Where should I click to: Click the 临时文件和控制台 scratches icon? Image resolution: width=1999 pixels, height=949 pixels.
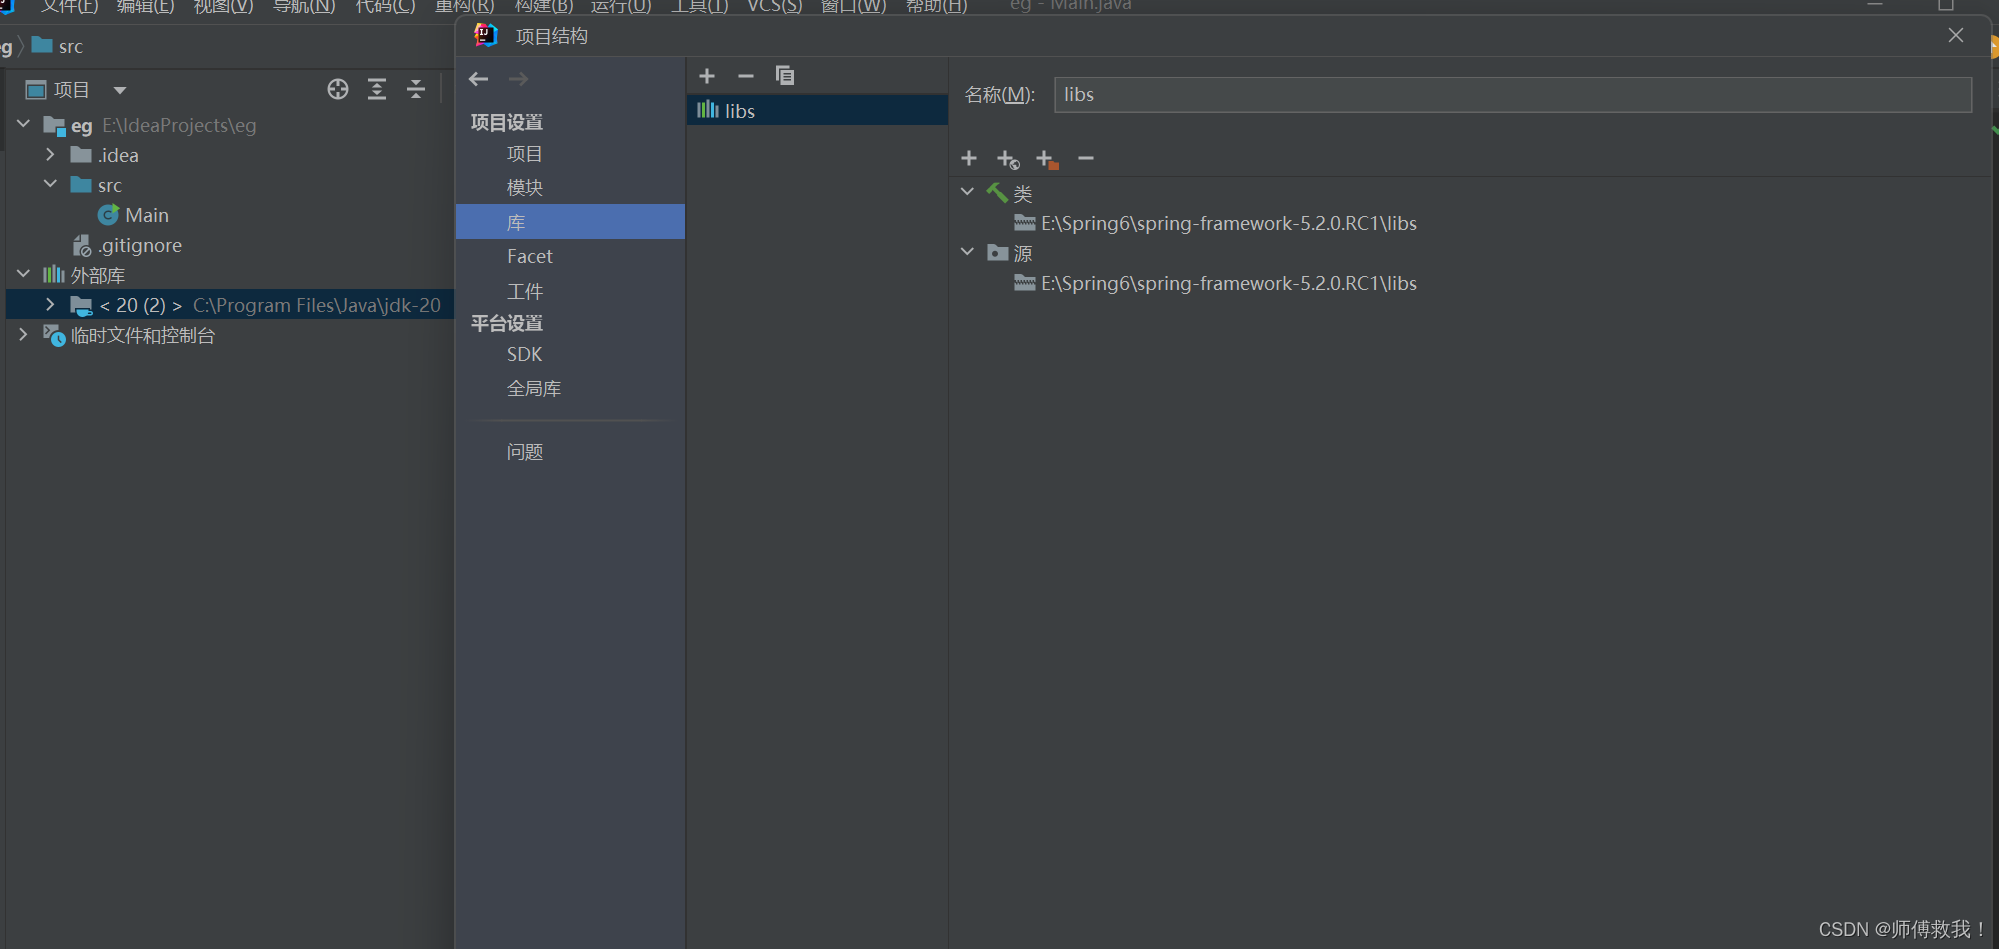(54, 335)
